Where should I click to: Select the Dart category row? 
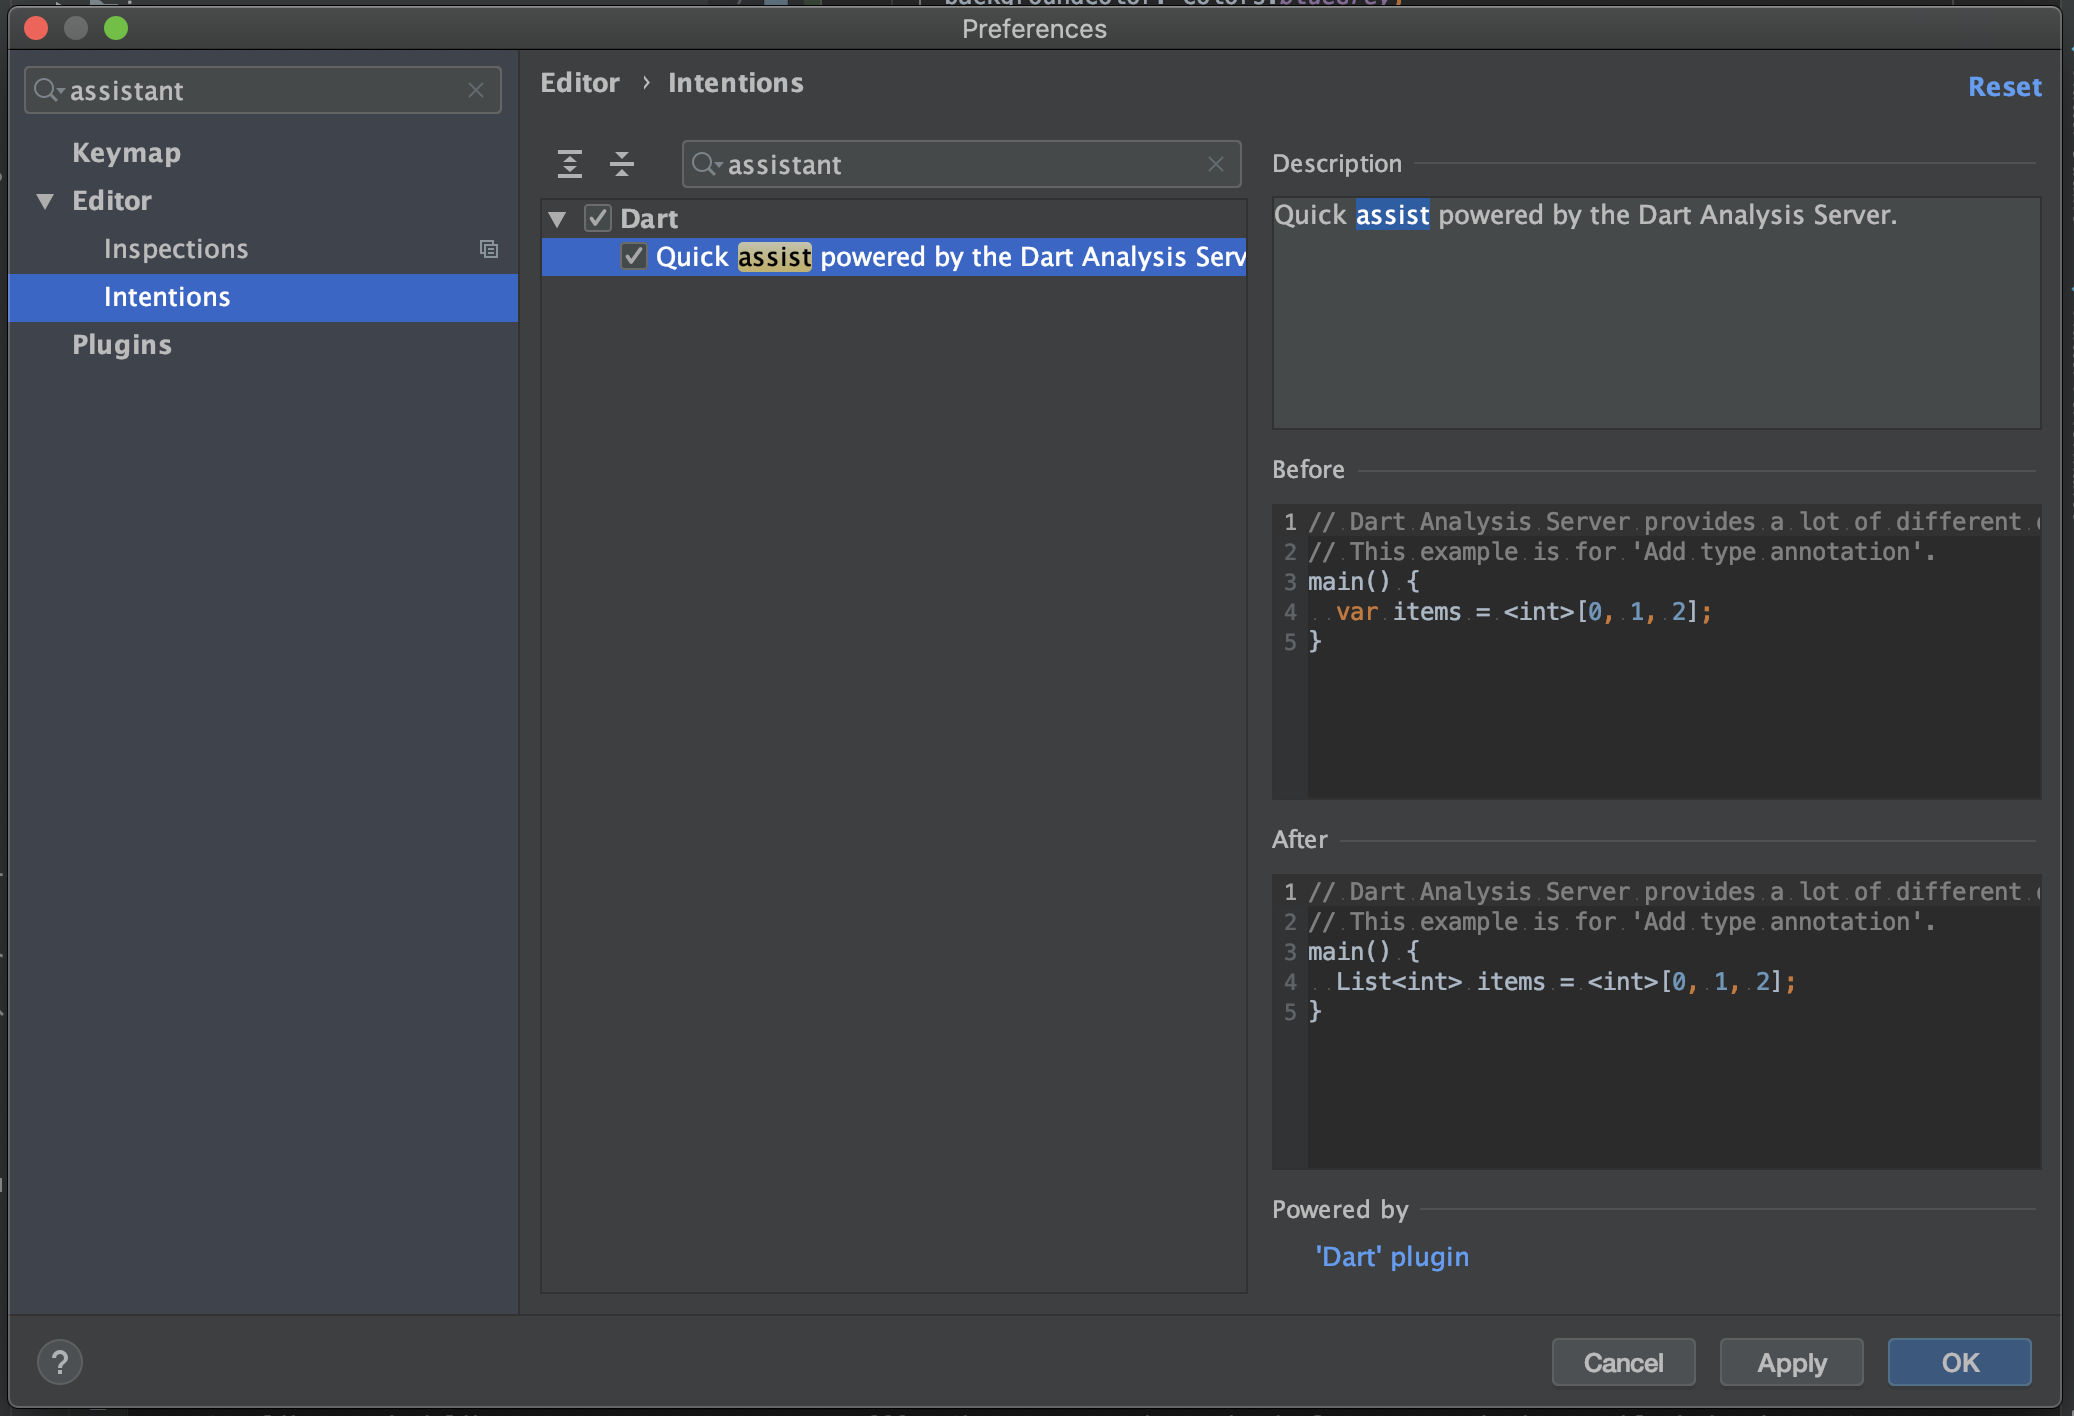coord(894,218)
